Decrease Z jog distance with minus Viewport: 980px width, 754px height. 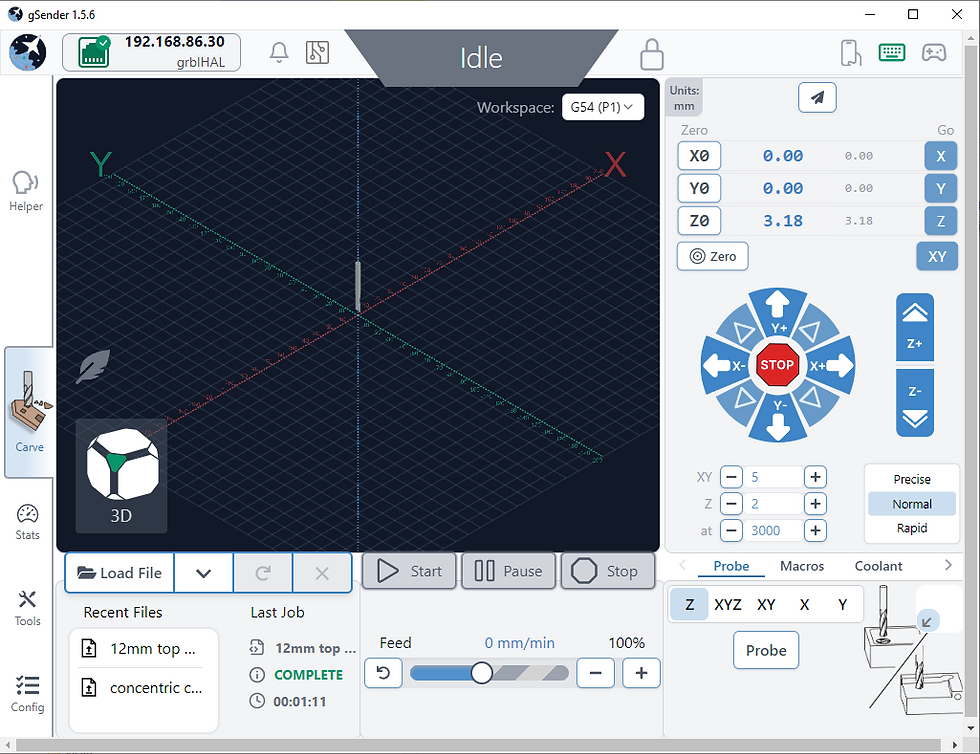coord(731,504)
